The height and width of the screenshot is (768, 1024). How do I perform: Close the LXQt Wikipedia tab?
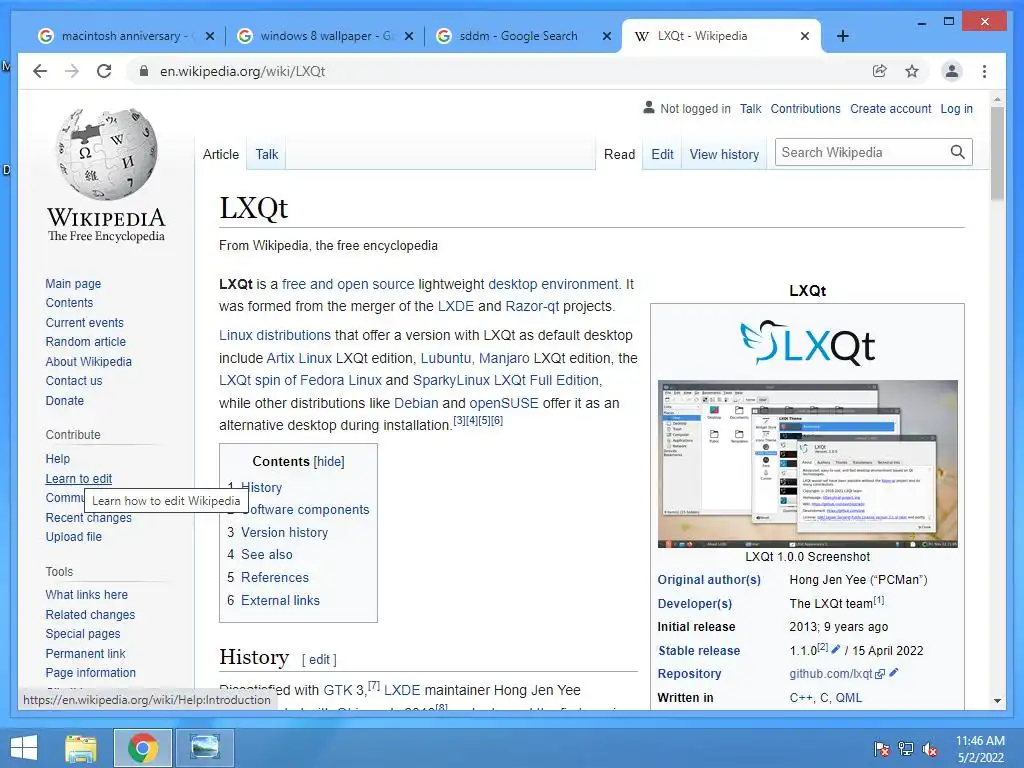[x=805, y=36]
